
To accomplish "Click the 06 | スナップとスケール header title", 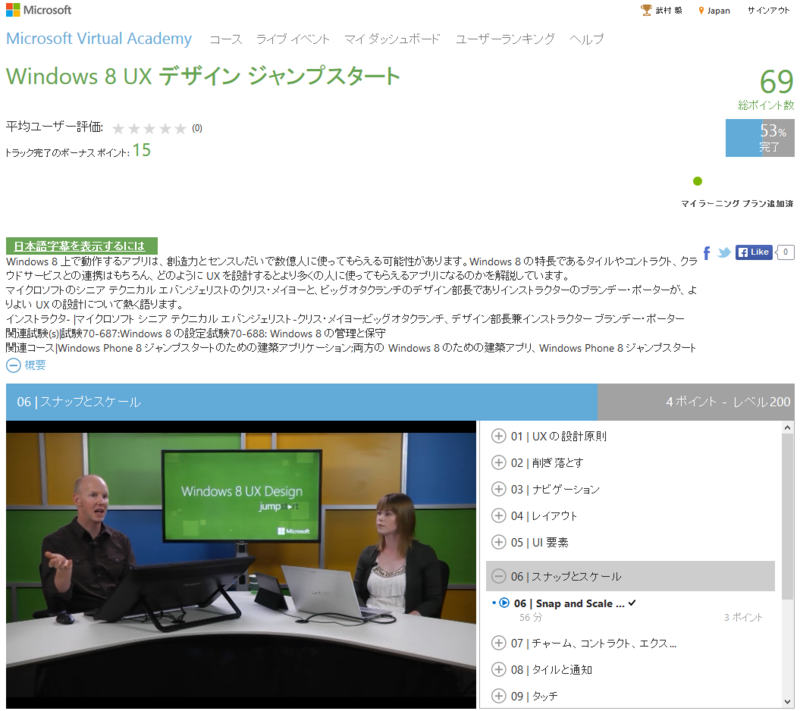I will (x=79, y=402).
